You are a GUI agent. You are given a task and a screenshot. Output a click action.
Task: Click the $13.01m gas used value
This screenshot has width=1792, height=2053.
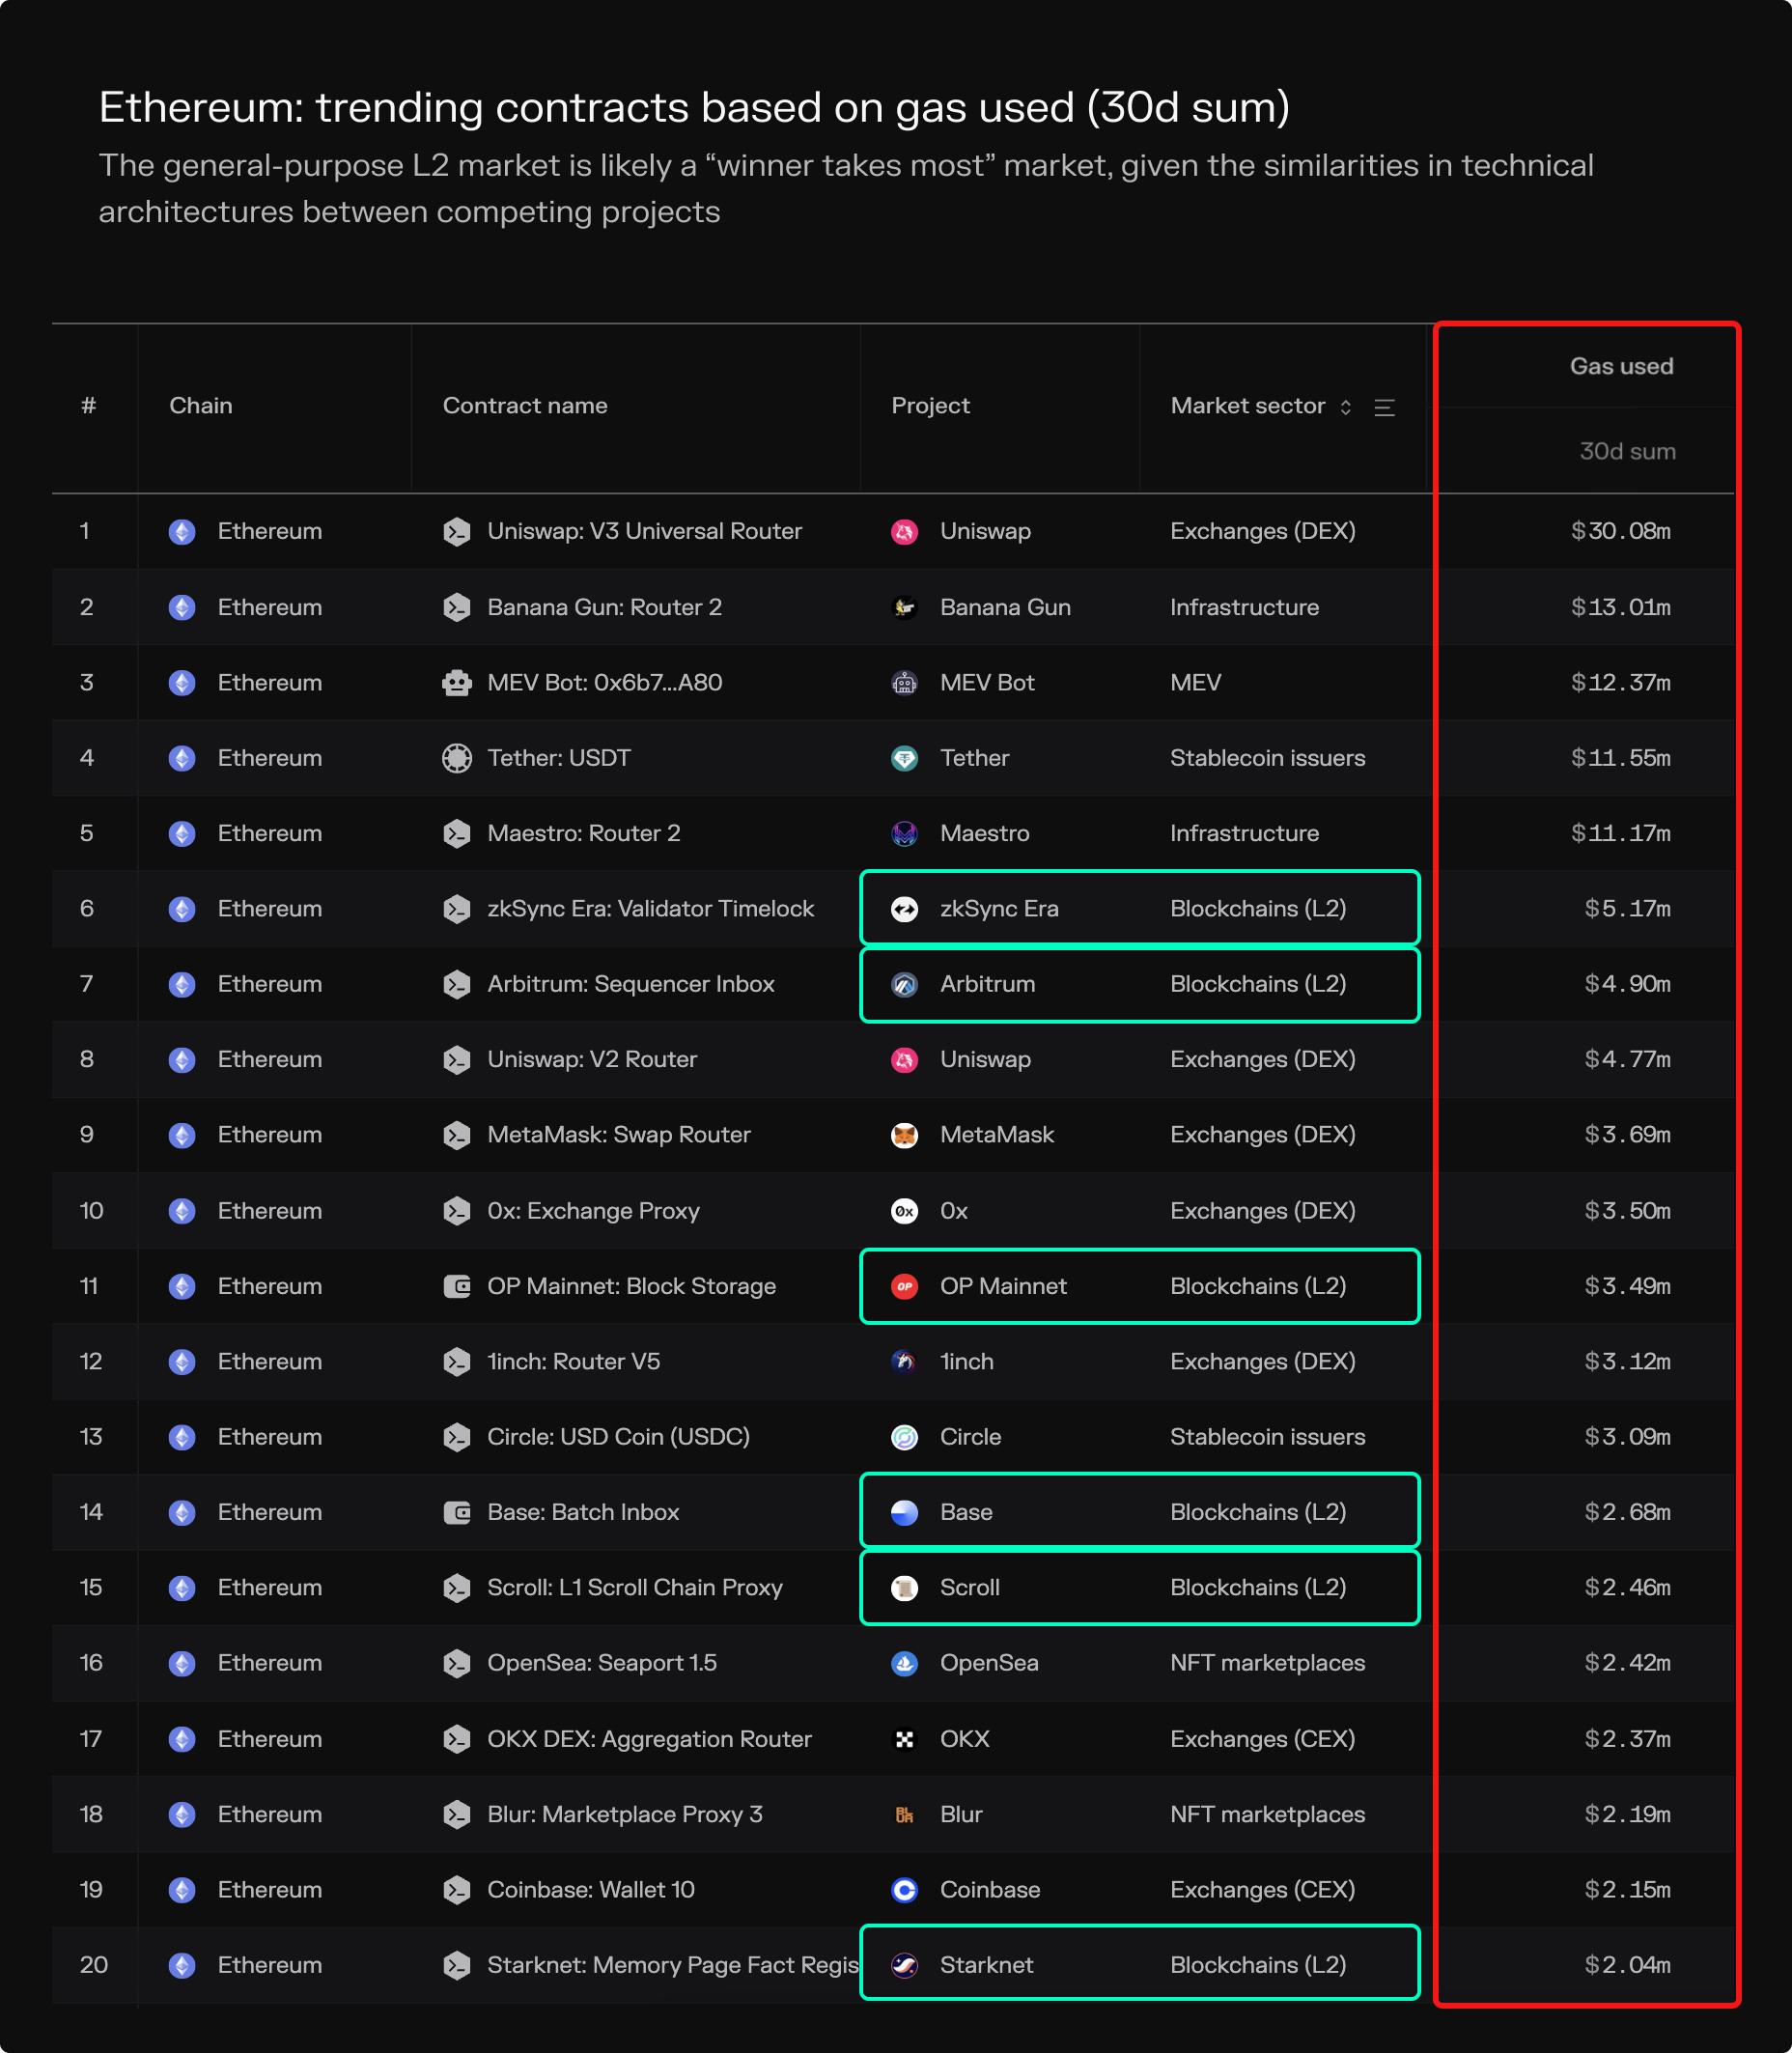click(x=1620, y=607)
